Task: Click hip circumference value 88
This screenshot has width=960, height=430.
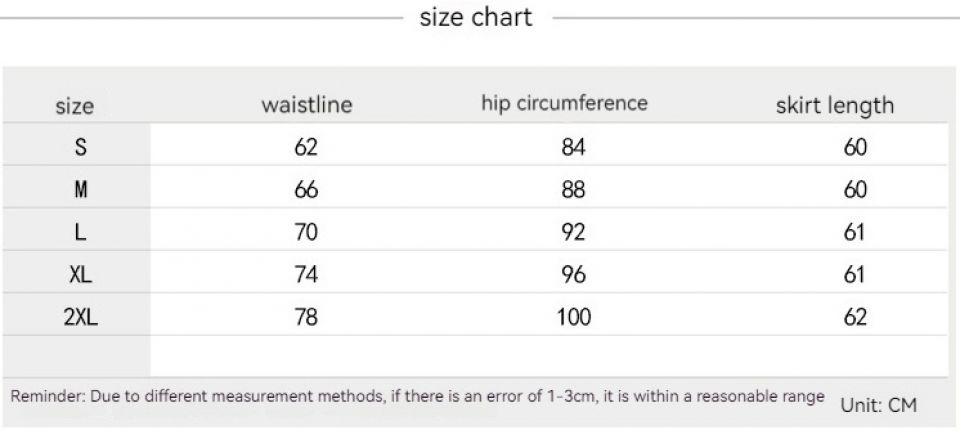Action: 573,190
